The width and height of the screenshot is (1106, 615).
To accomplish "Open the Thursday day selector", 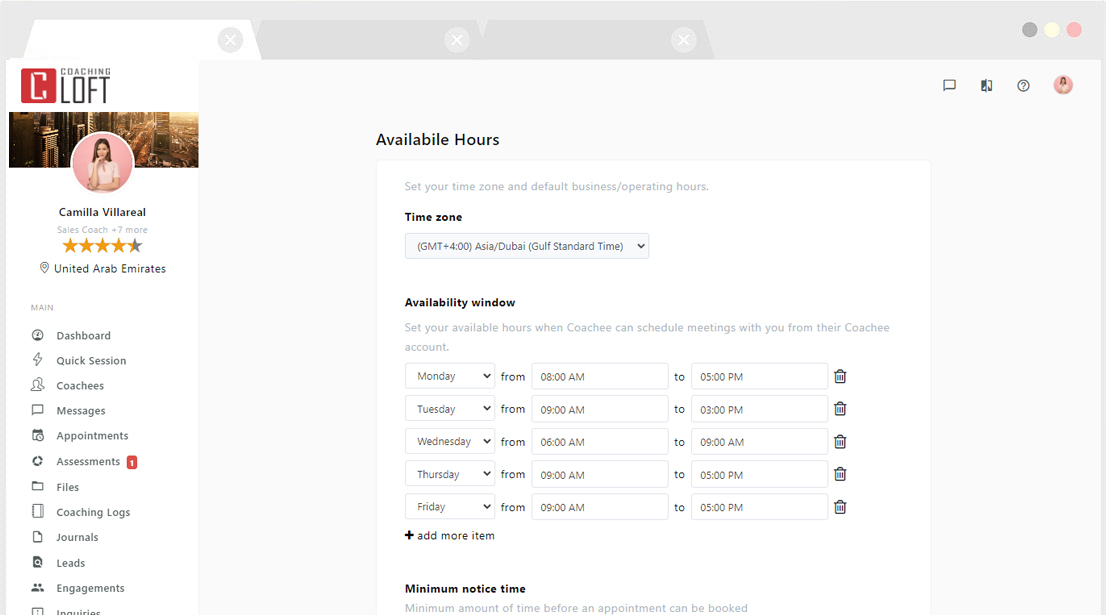I will (449, 473).
